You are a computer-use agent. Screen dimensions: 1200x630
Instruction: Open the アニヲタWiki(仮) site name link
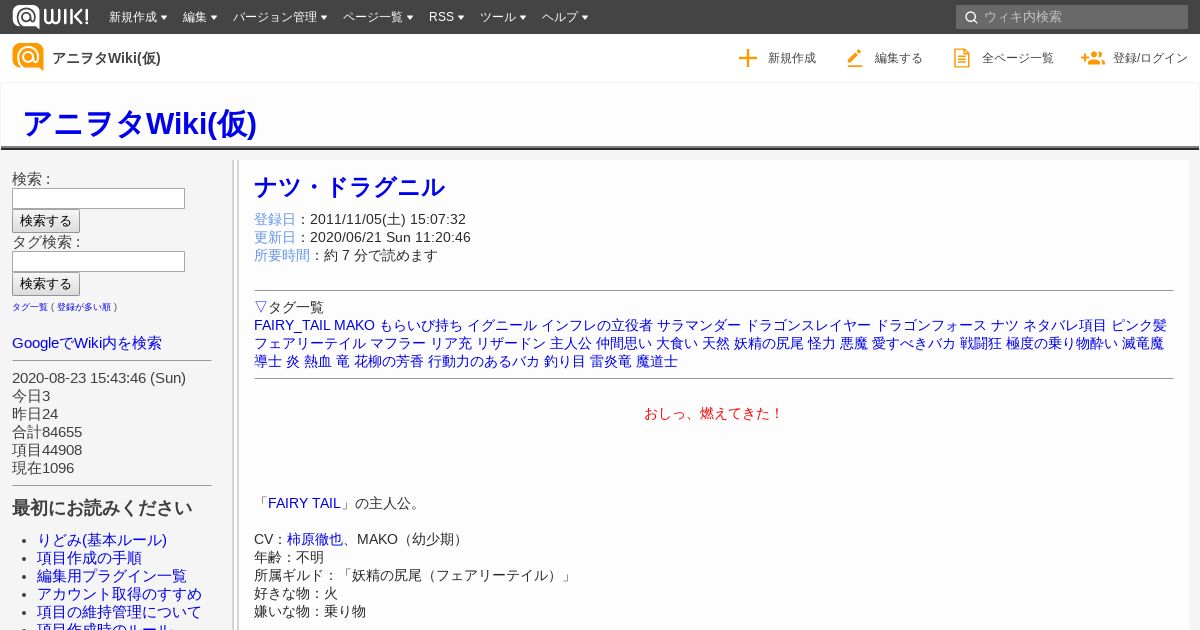106,58
